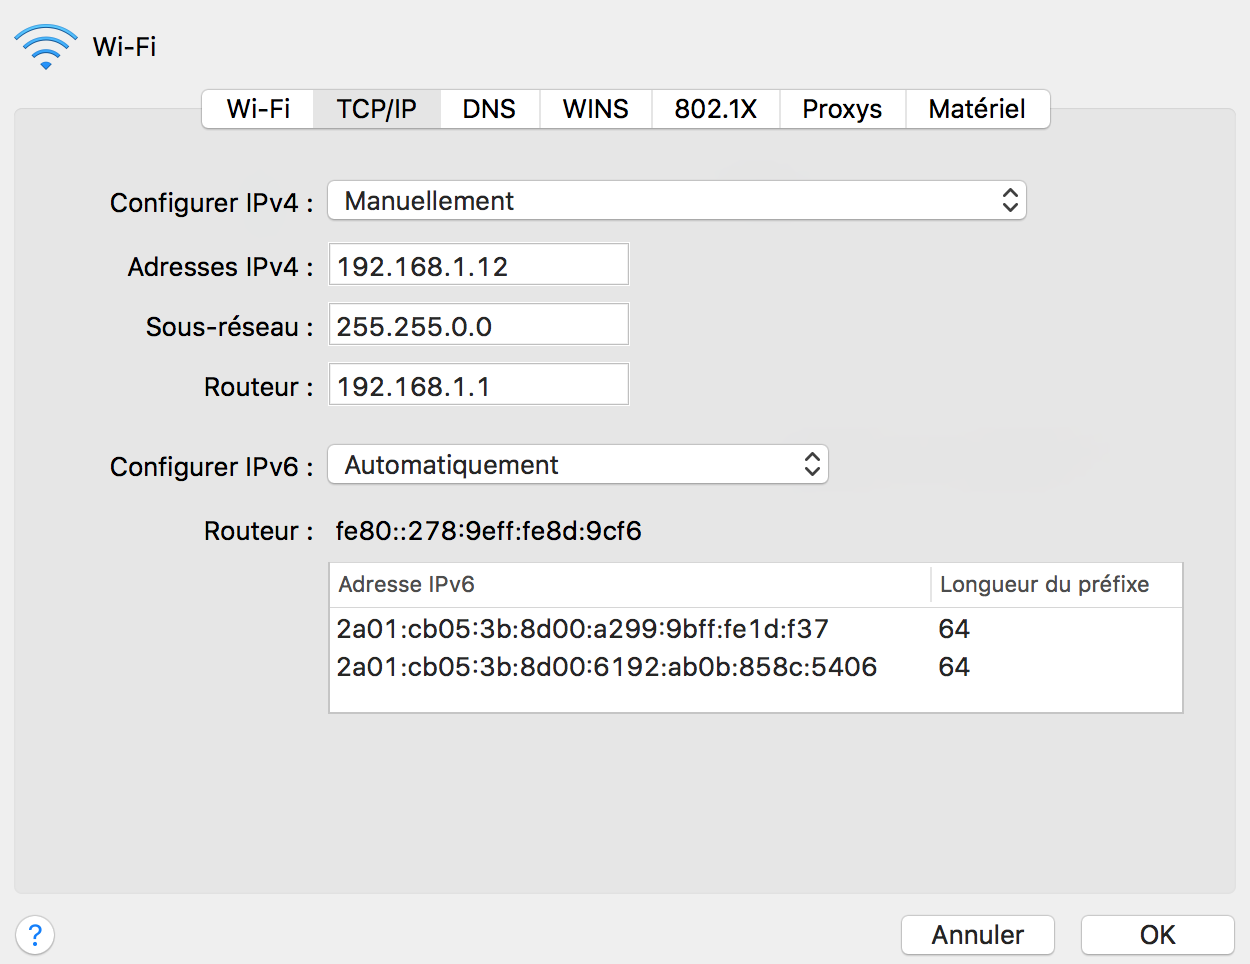Click the Annuler button

978,935
